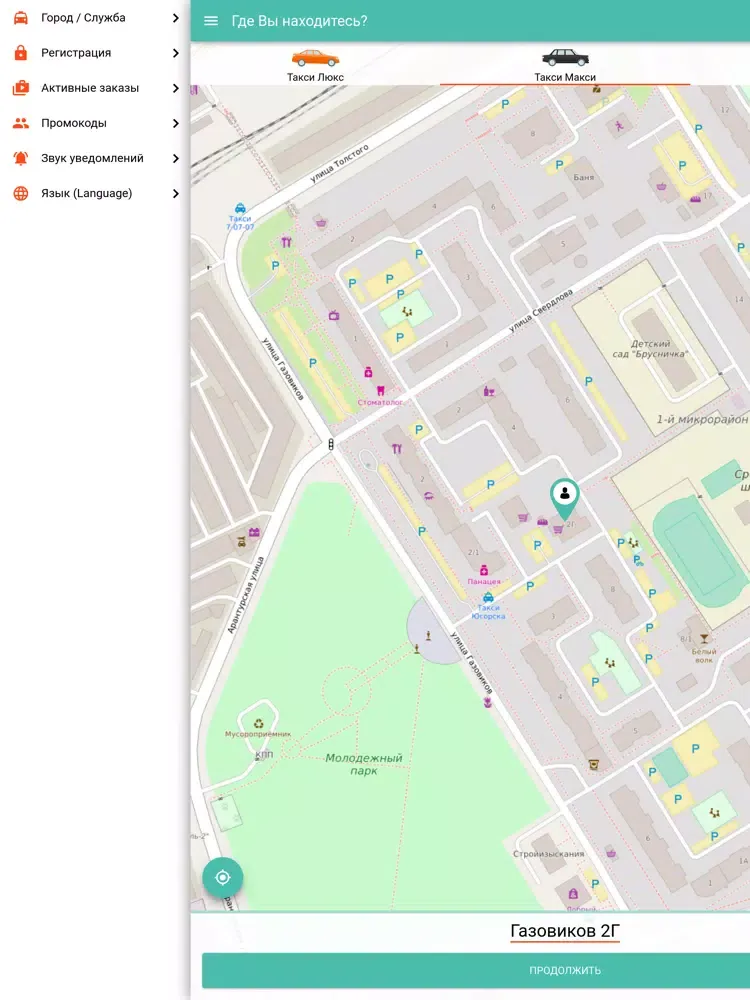Click the улица Толстого street label

click(x=339, y=164)
